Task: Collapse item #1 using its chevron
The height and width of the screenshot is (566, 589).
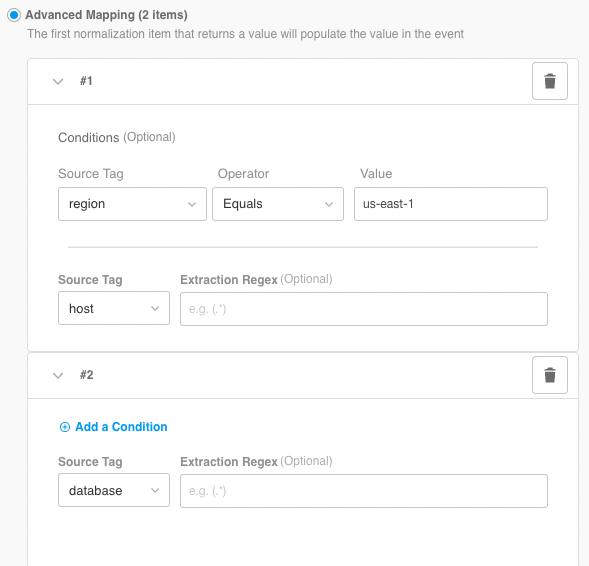Action: pyautogui.click(x=58, y=82)
